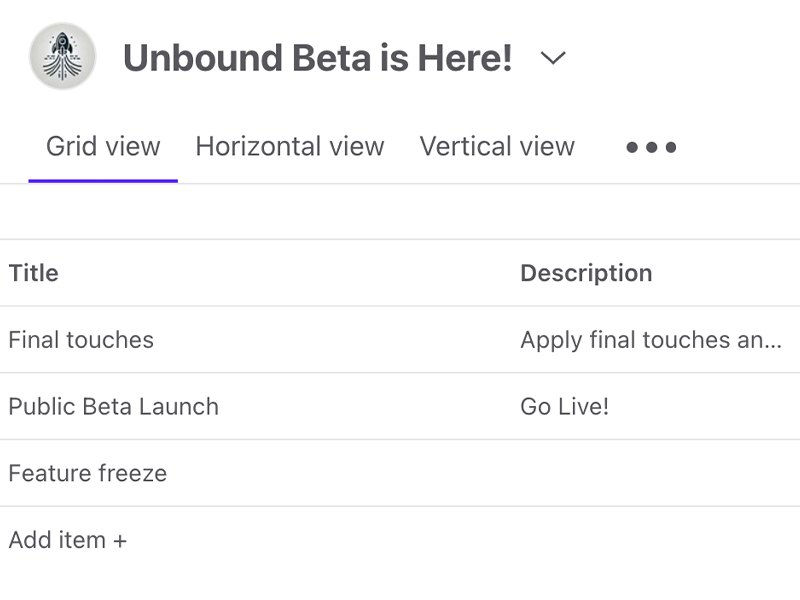
Task: Open the three-dot more views menu
Action: [651, 147]
